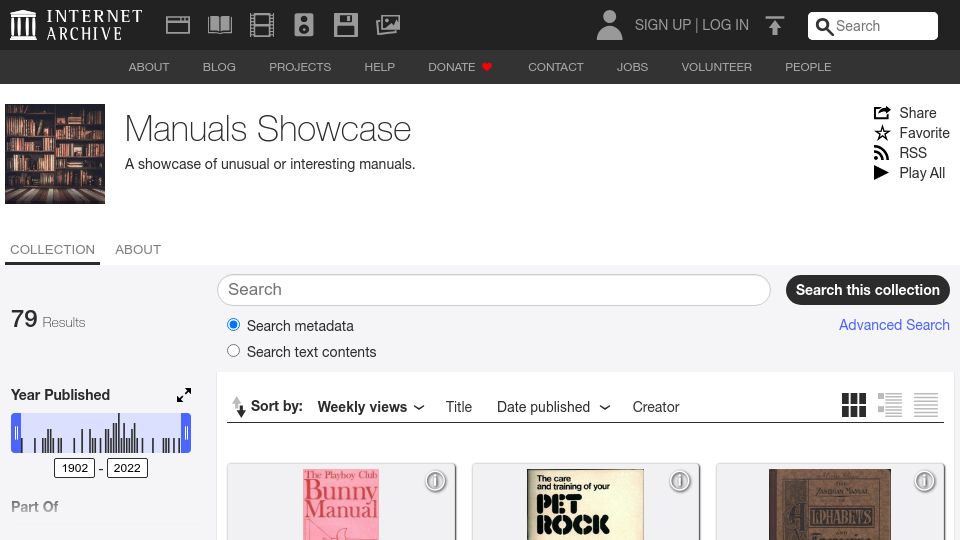Sort results by Title

pyautogui.click(x=459, y=407)
